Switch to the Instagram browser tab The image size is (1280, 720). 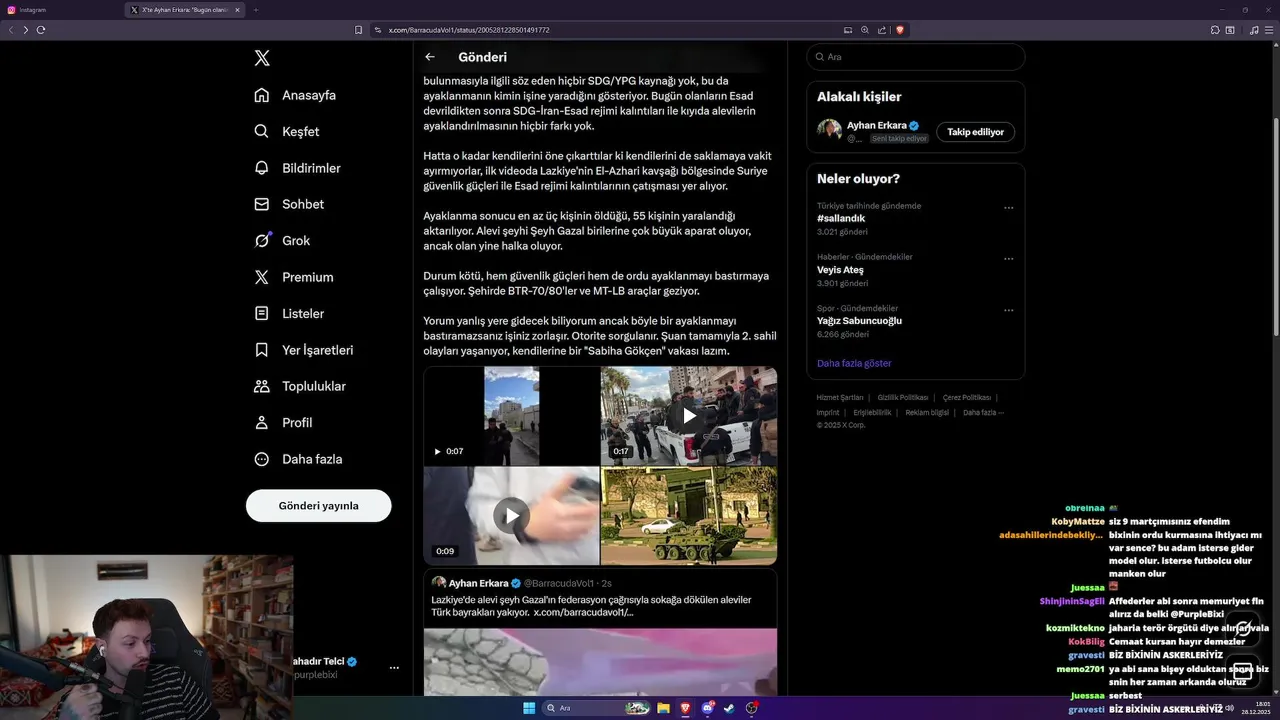60,10
